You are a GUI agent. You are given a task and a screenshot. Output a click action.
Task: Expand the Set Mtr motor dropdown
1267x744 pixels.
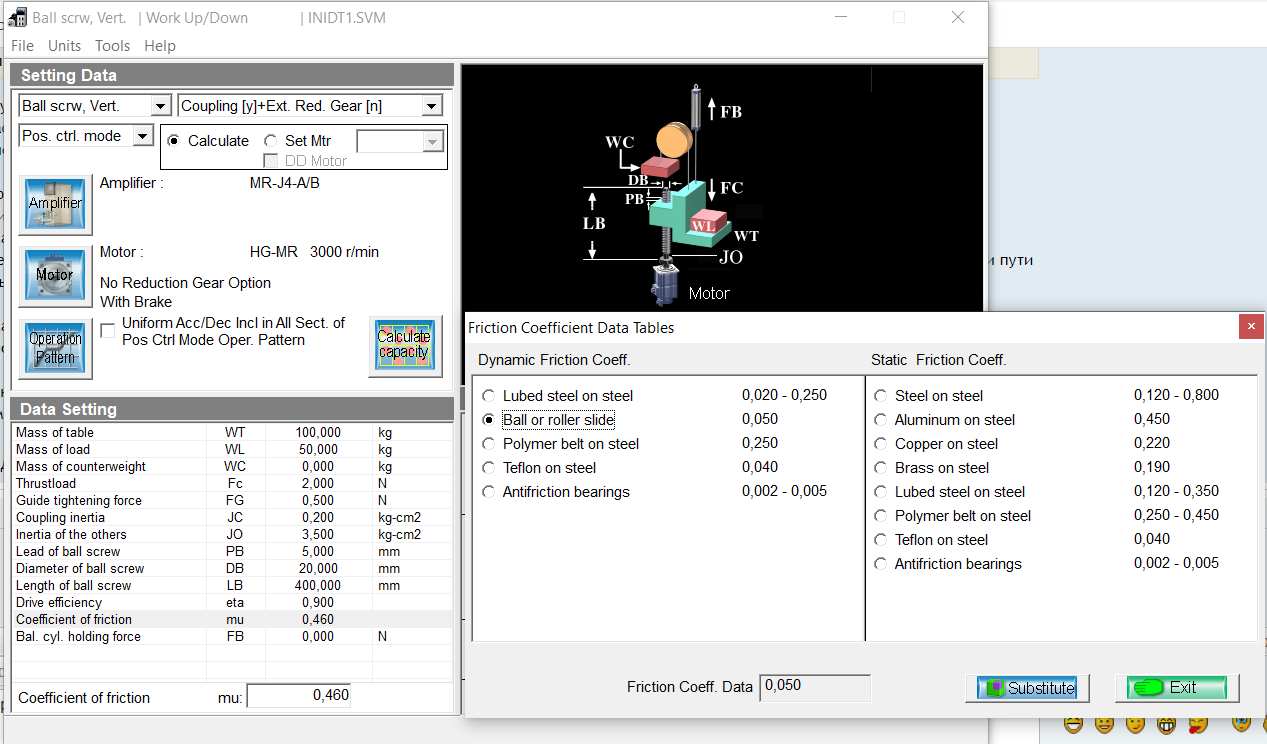pyautogui.click(x=433, y=141)
